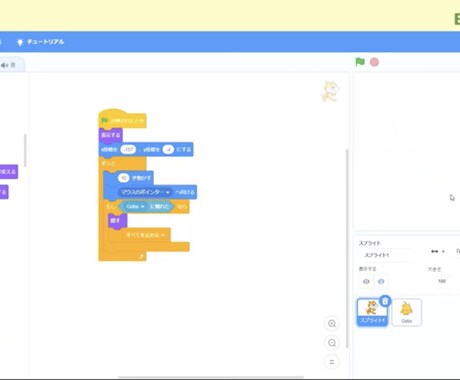Reset workspace zoom with equals icon
460x380 pixels.
[x=332, y=362]
